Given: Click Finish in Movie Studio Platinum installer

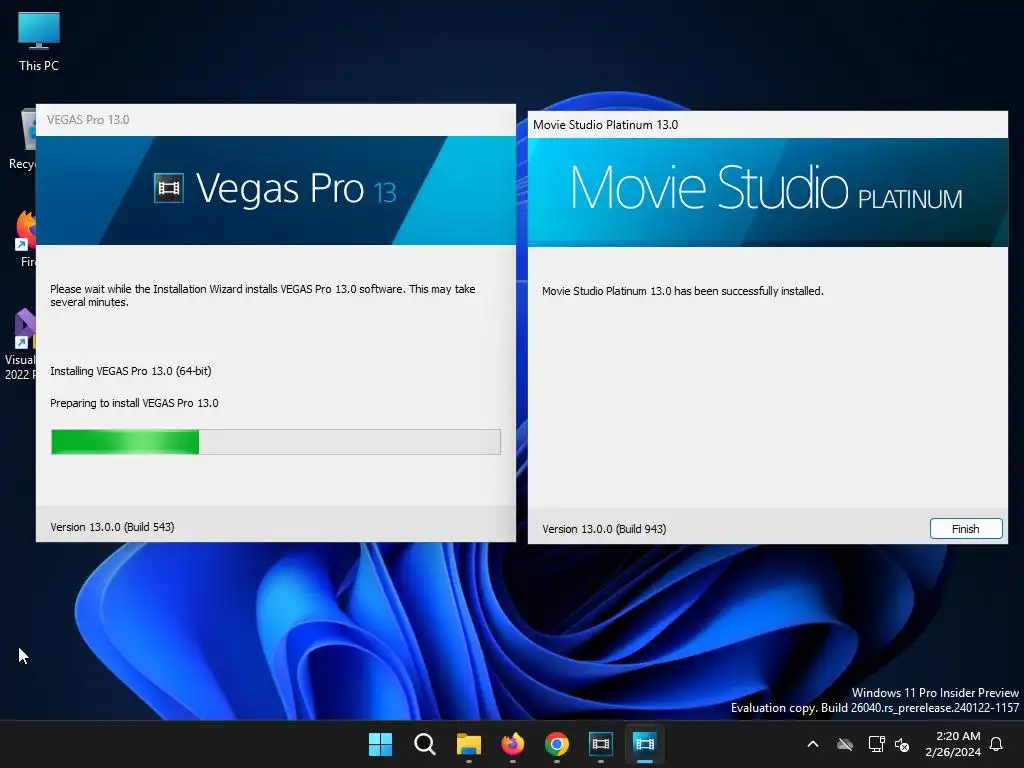Looking at the screenshot, I should pos(965,528).
